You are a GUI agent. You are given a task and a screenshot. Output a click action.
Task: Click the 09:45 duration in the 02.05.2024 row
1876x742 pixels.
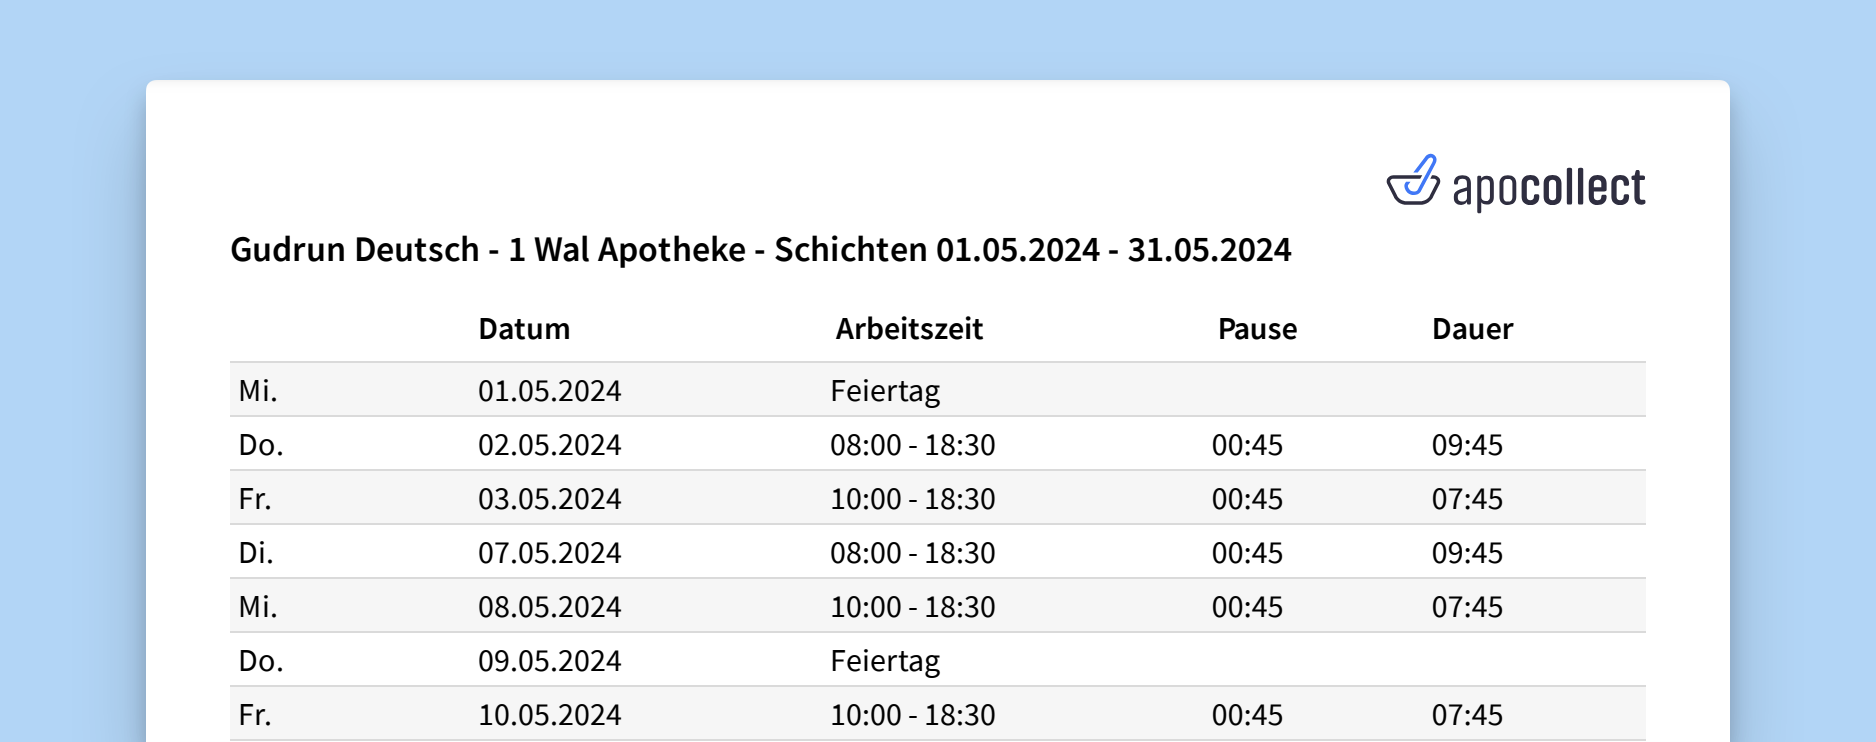point(1467,445)
